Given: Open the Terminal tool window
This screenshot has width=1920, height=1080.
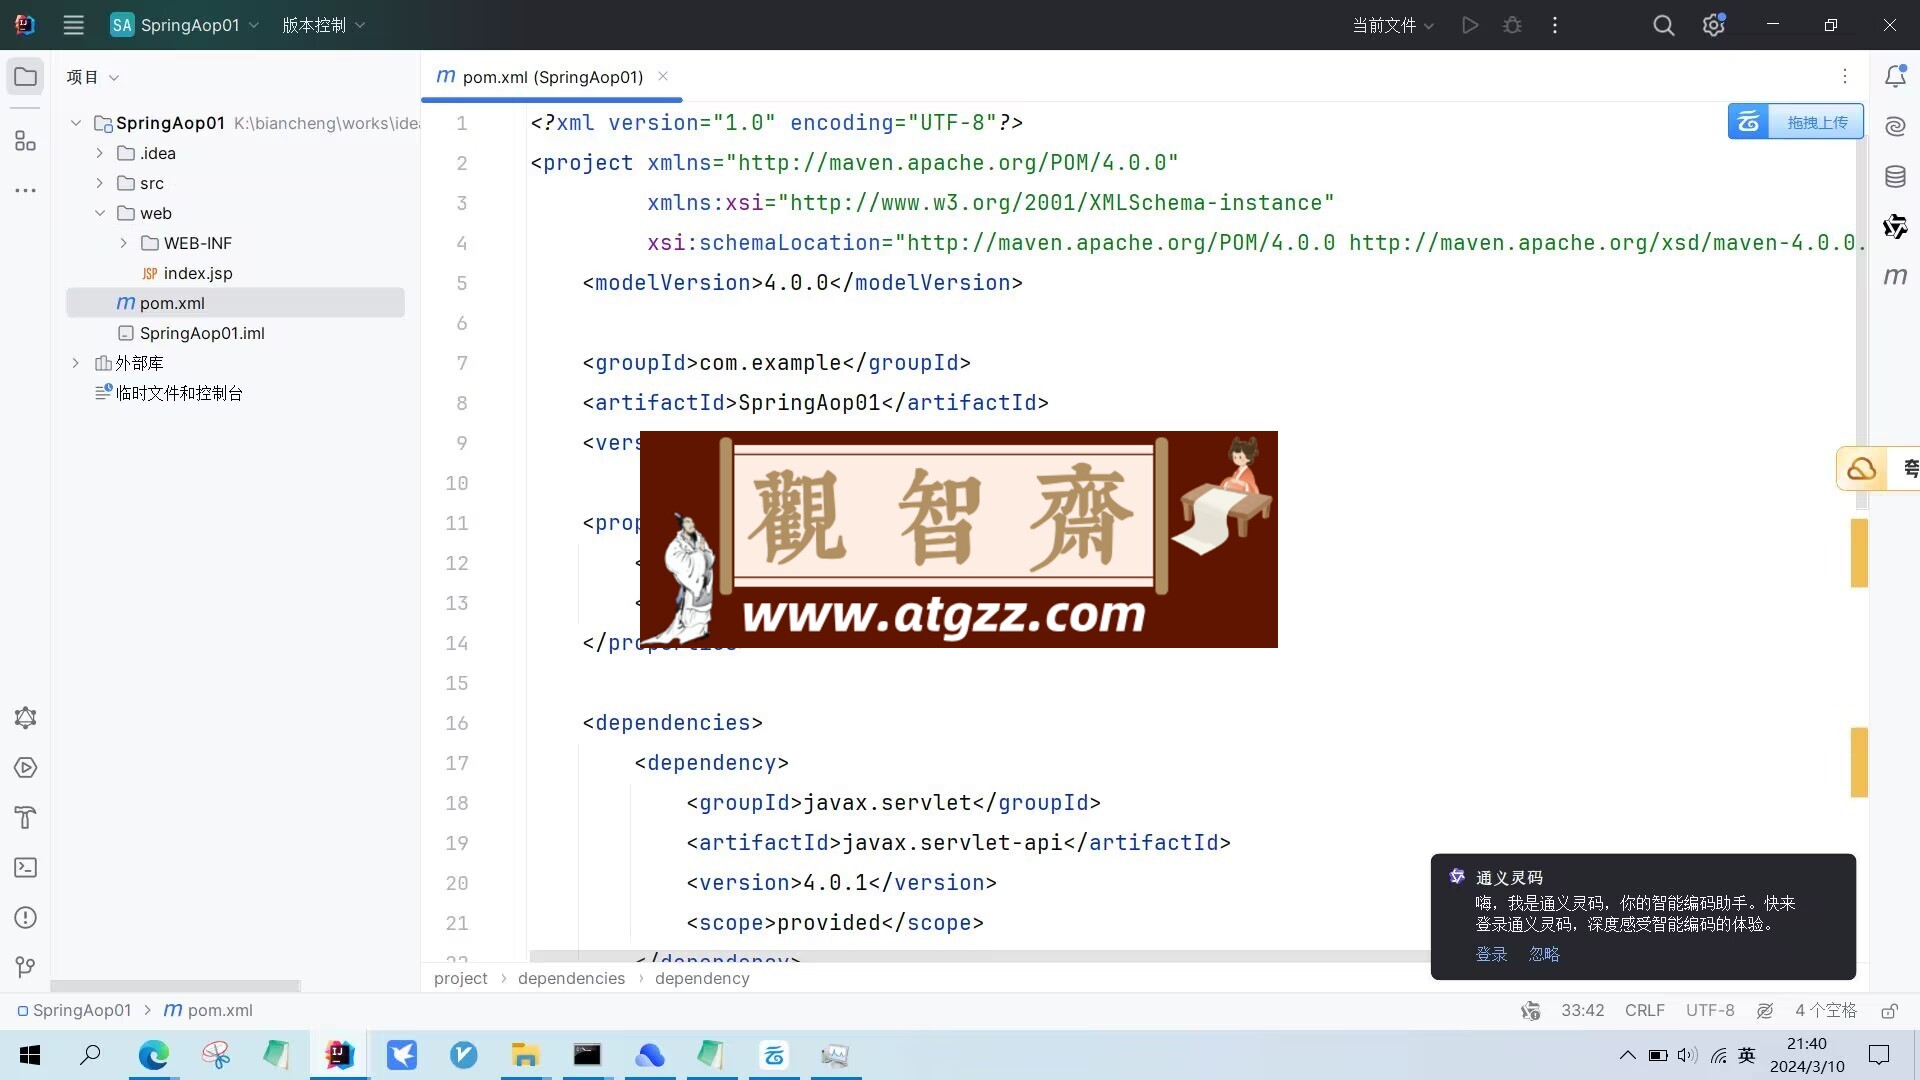Looking at the screenshot, I should pos(25,867).
